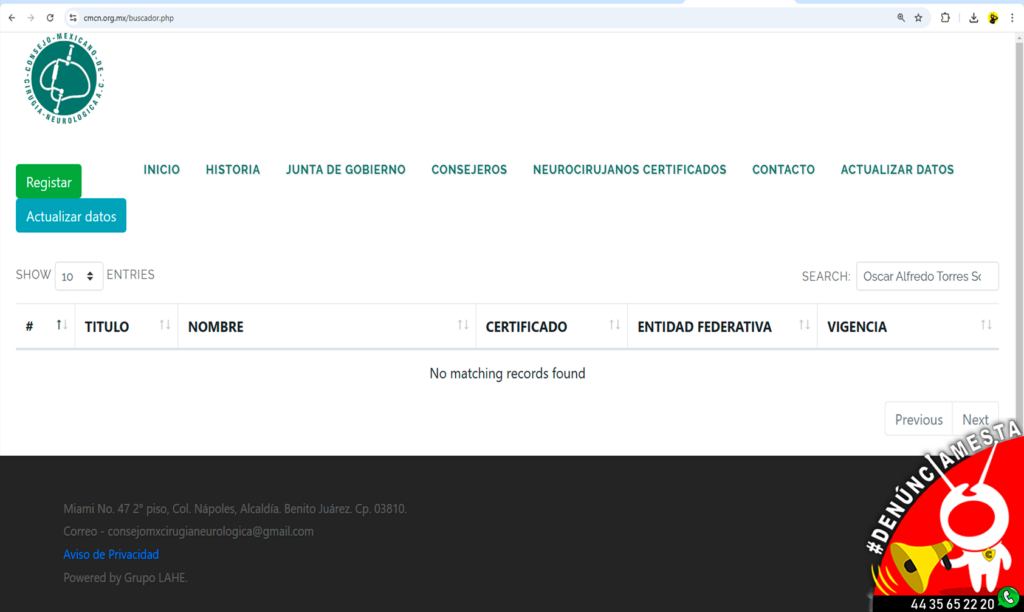Open the Aviso de Privacidad link
The width and height of the screenshot is (1024, 612).
pos(111,554)
